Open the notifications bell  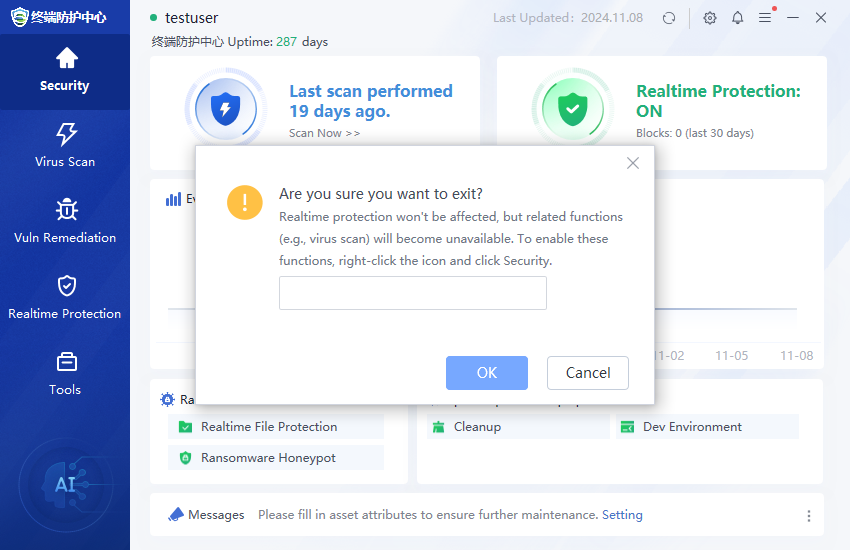738,18
